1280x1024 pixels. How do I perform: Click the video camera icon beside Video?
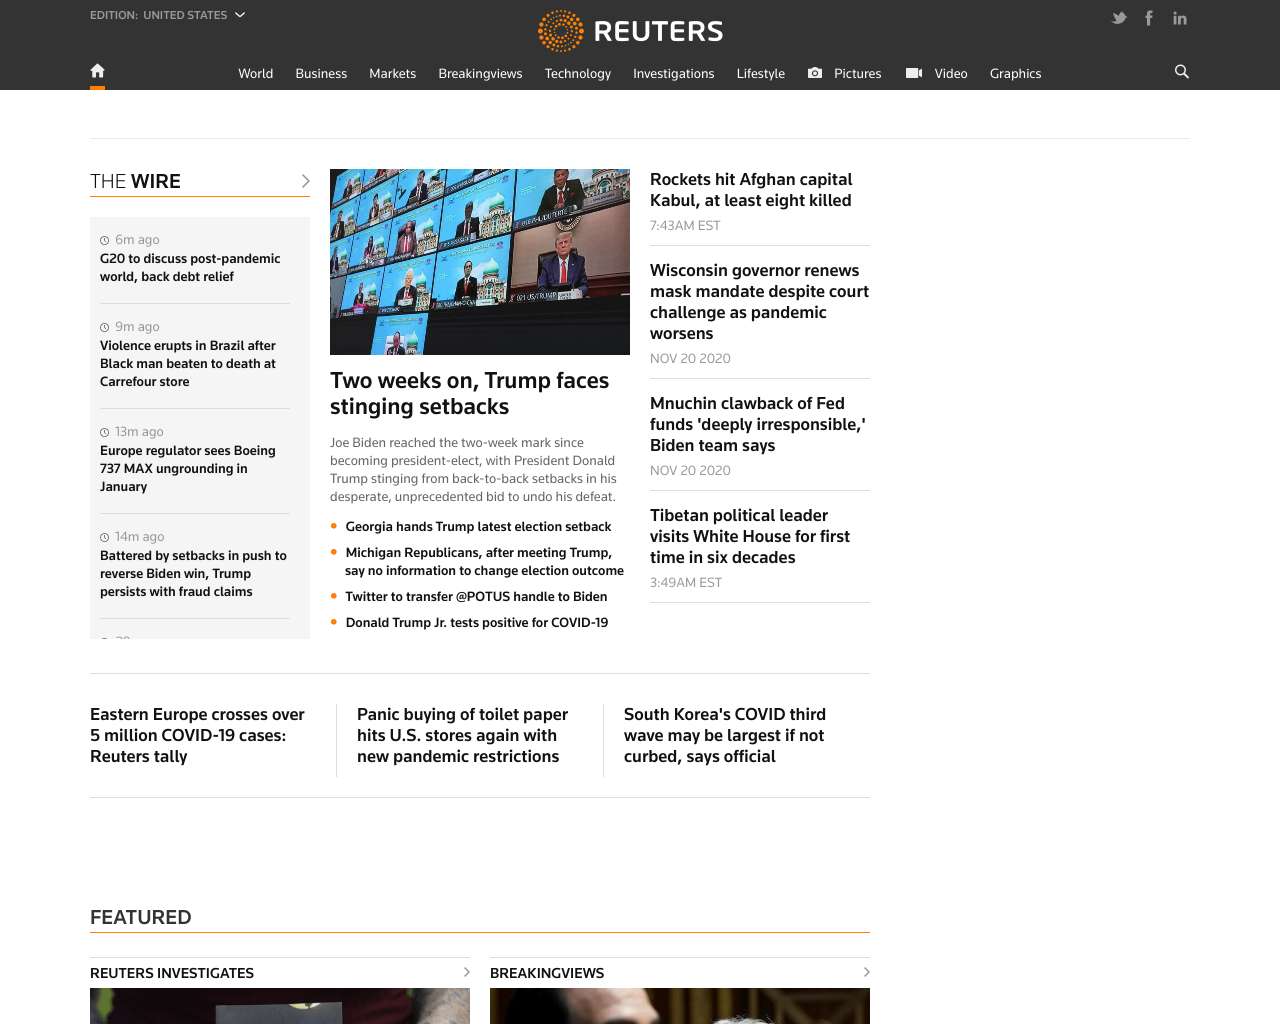pos(914,73)
